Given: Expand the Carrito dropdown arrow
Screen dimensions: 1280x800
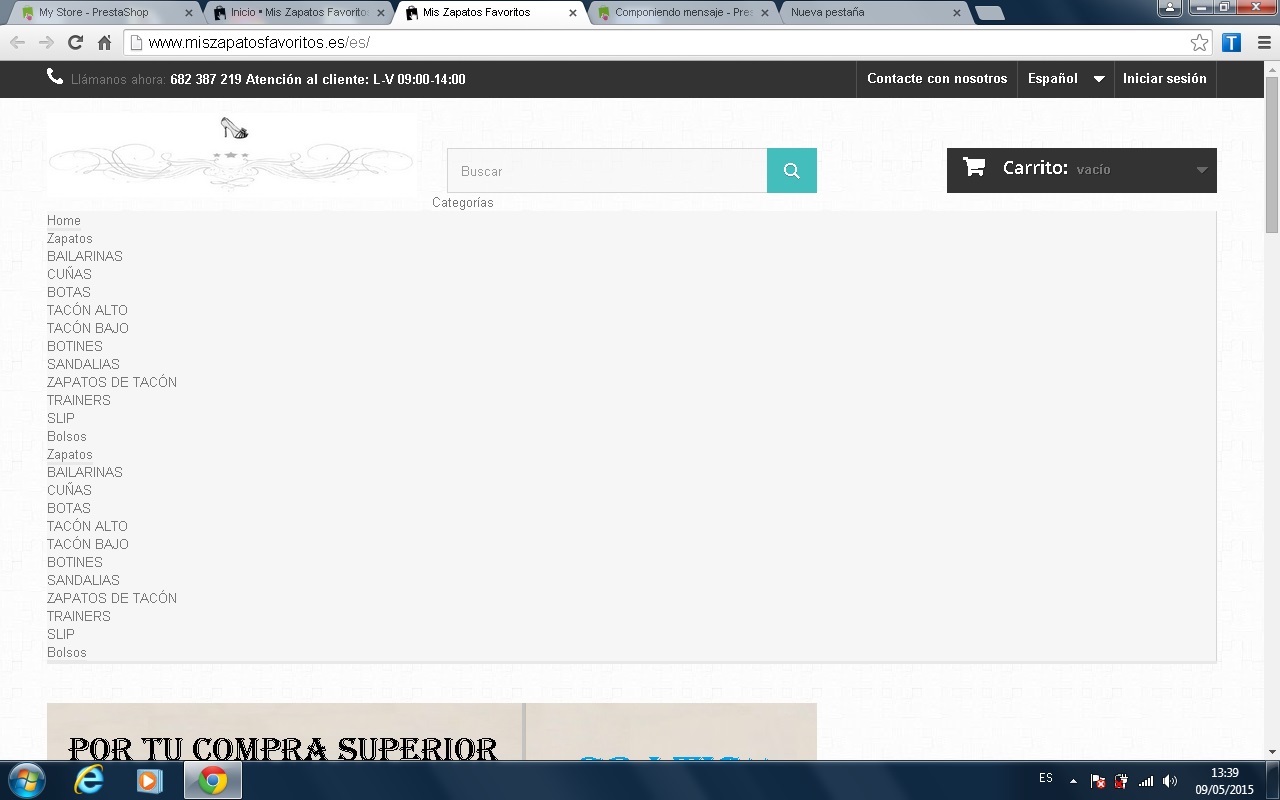Looking at the screenshot, I should point(1201,170).
